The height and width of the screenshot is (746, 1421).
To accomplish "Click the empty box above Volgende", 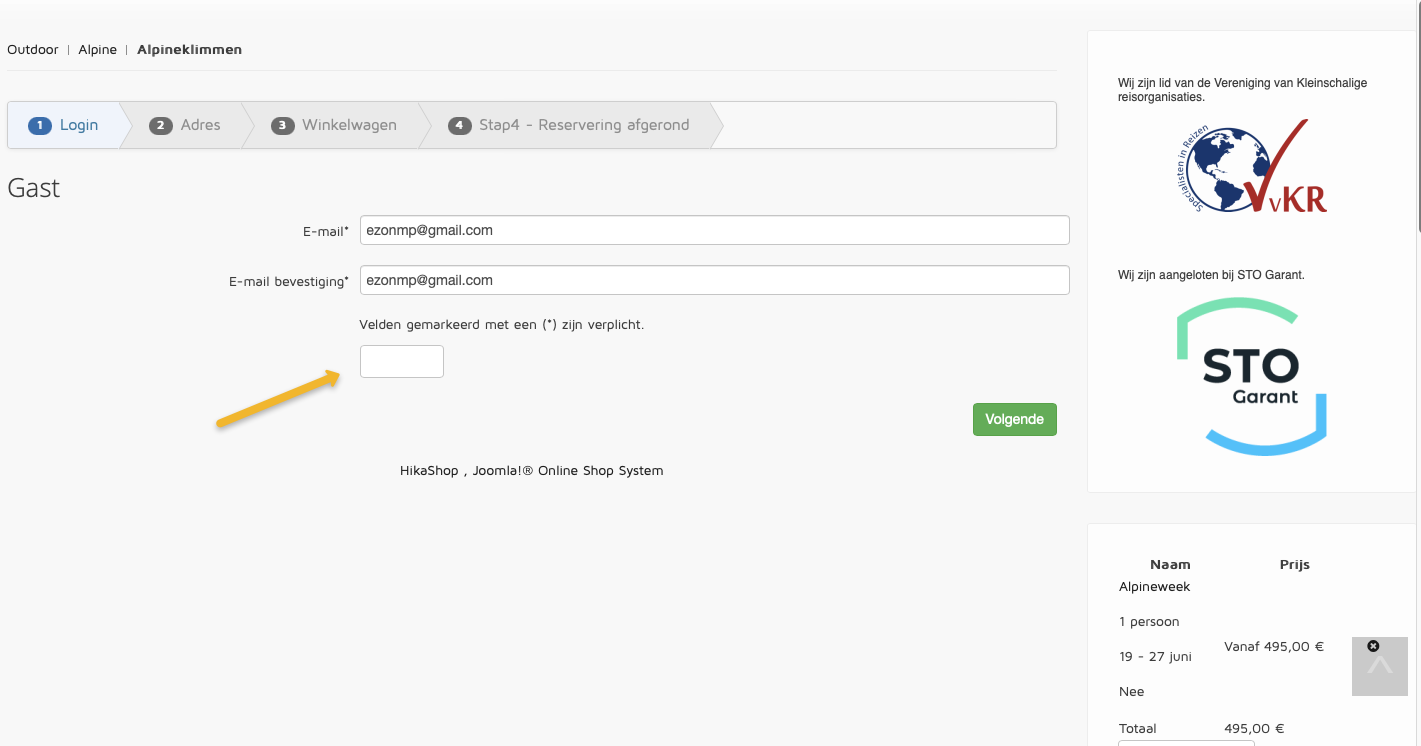I will (x=401, y=361).
